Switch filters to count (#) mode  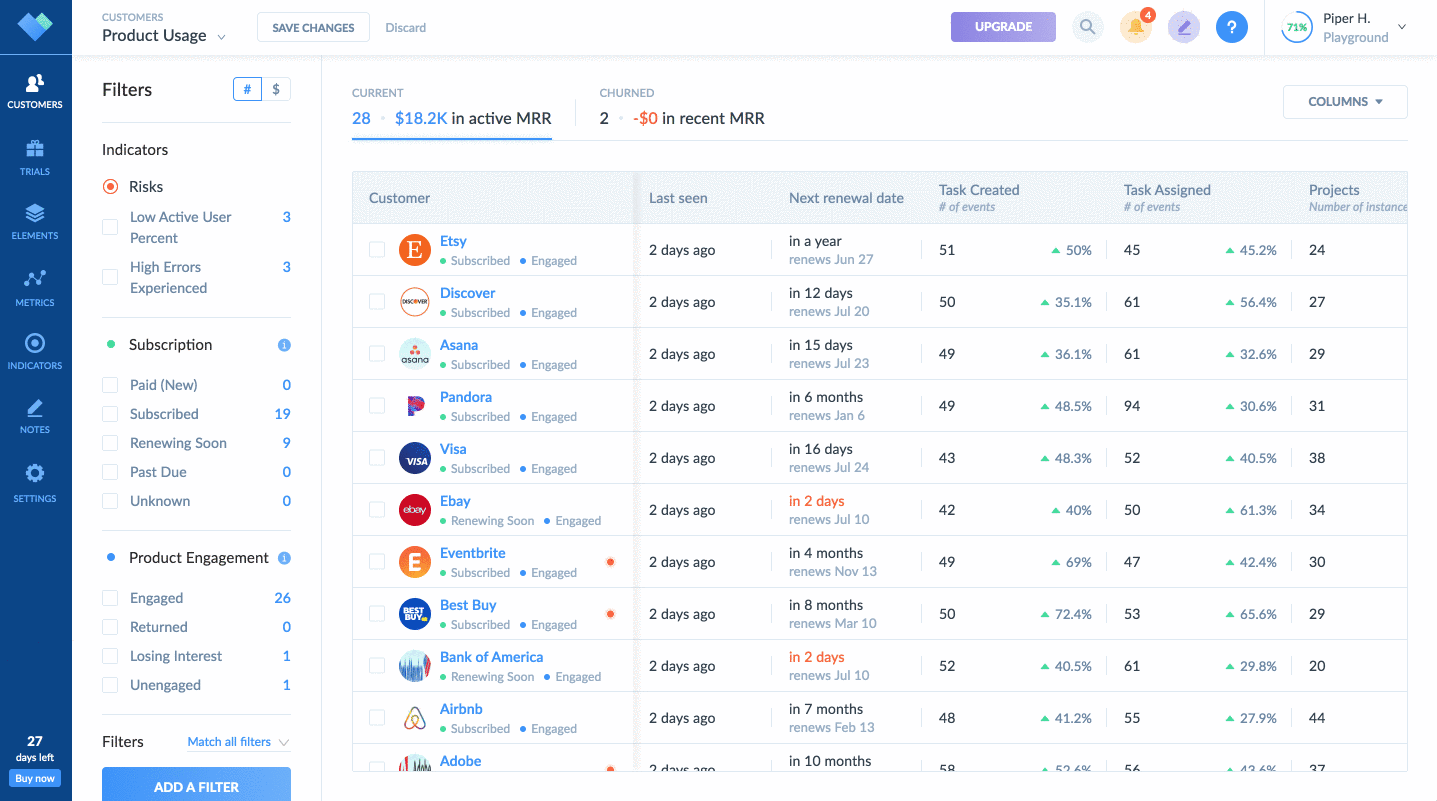coord(247,89)
